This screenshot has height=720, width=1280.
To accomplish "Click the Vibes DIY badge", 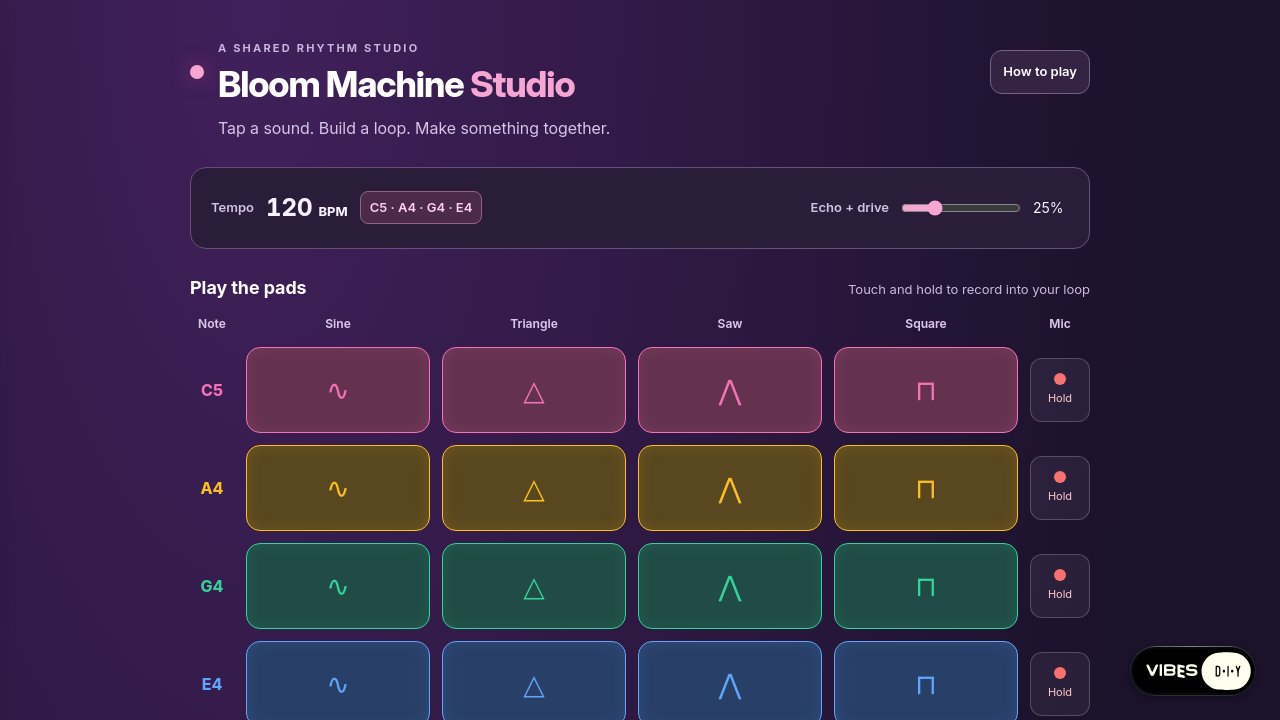I will (x=1193, y=671).
